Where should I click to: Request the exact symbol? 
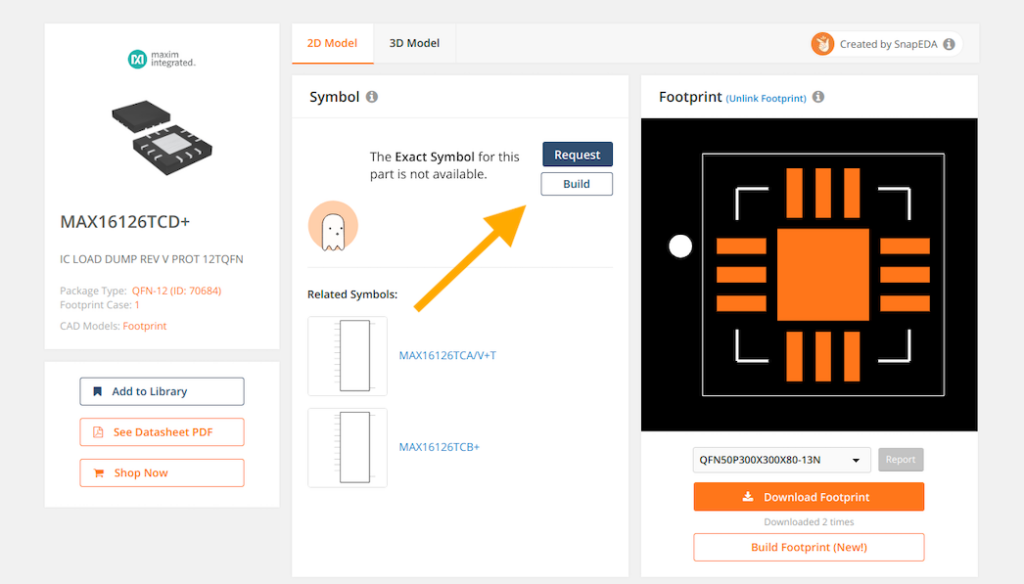[x=577, y=154]
